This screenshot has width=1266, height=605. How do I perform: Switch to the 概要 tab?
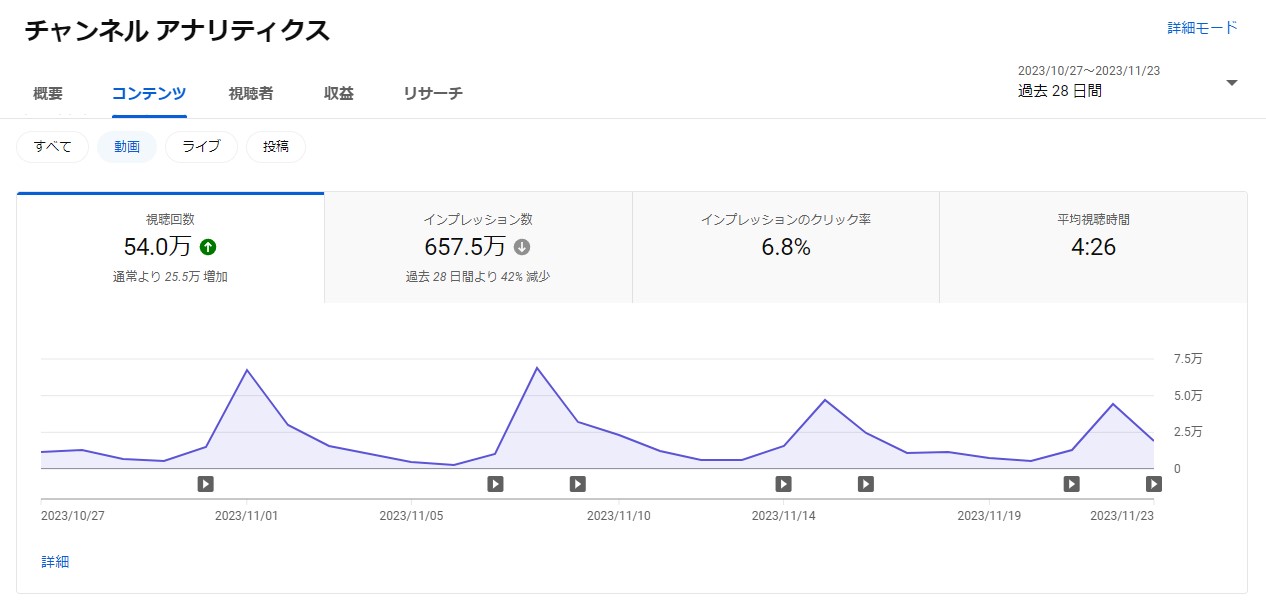48,94
